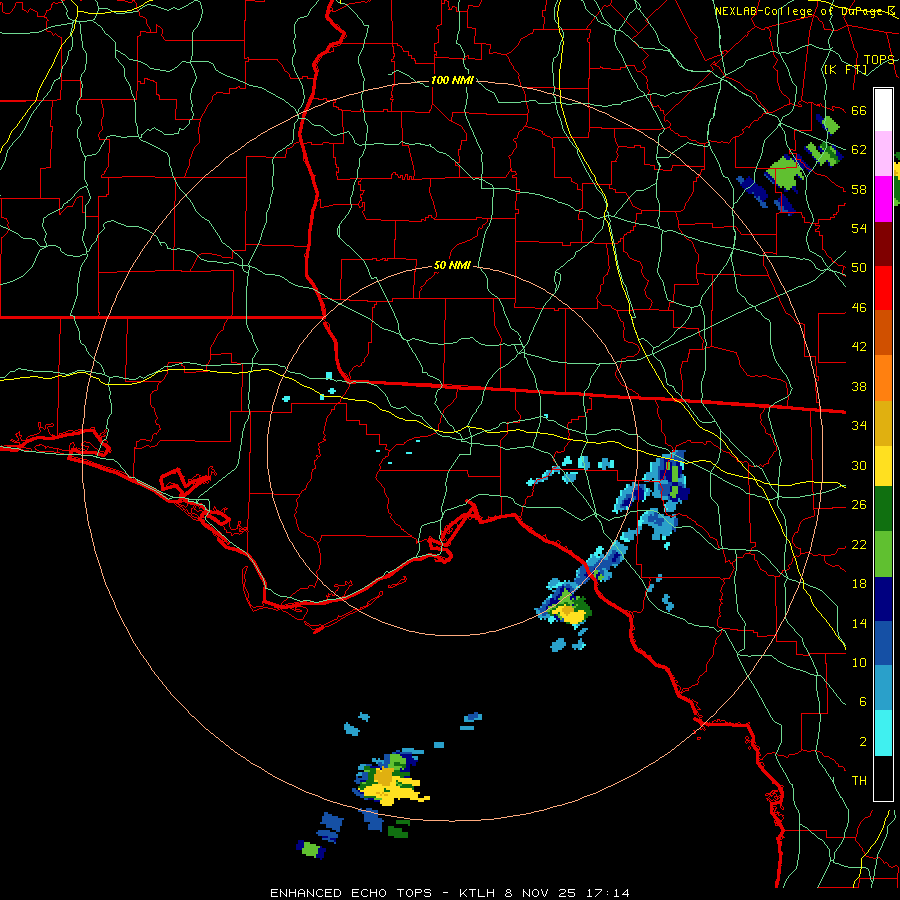Click the 100 NMI range ring label
Screen dimensions: 900x900
click(452, 80)
